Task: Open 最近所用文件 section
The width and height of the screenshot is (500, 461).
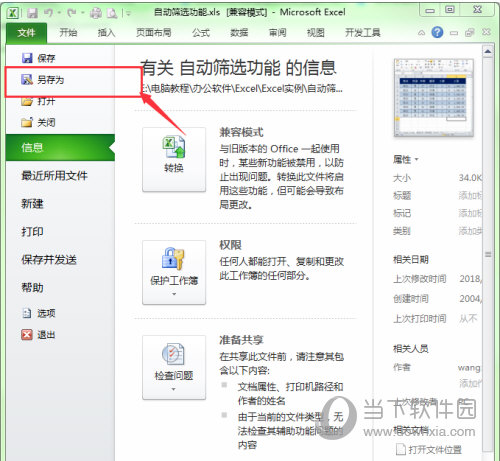Action: click(x=54, y=175)
